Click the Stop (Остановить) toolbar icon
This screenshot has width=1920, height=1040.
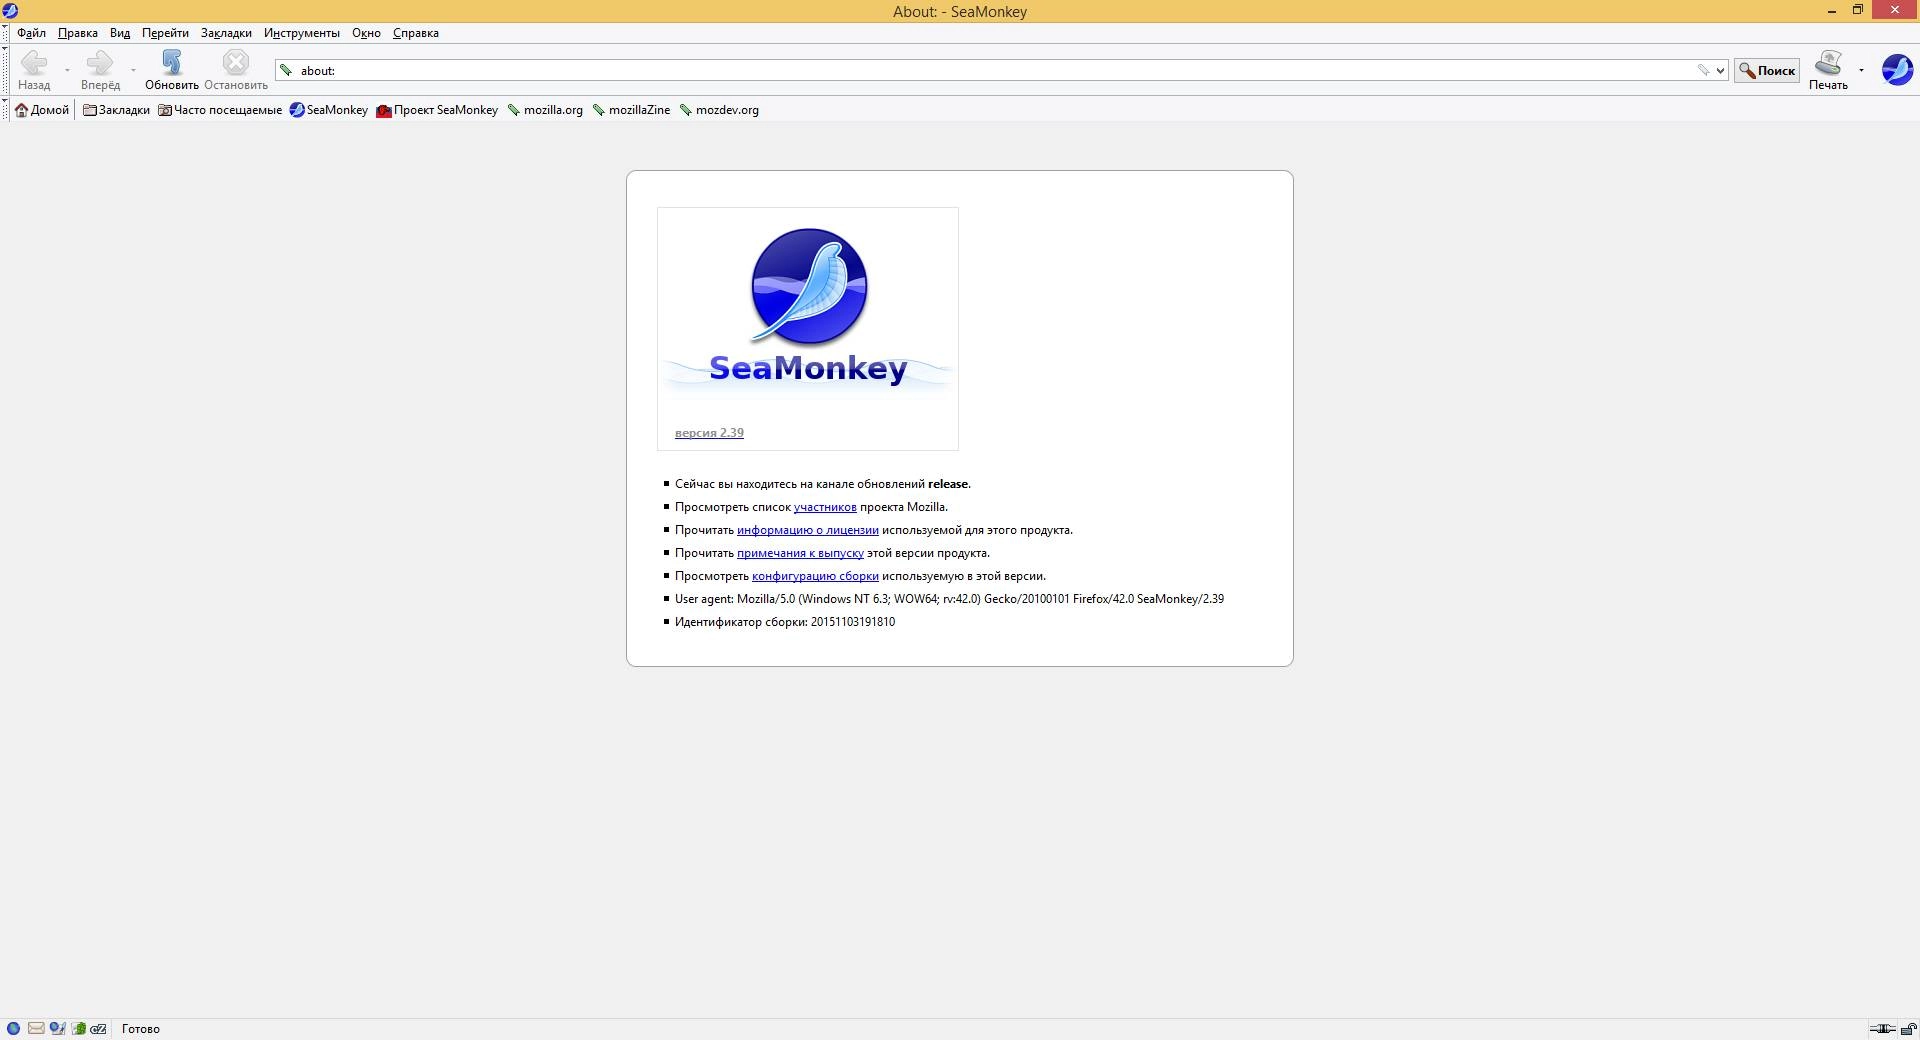coord(236,63)
